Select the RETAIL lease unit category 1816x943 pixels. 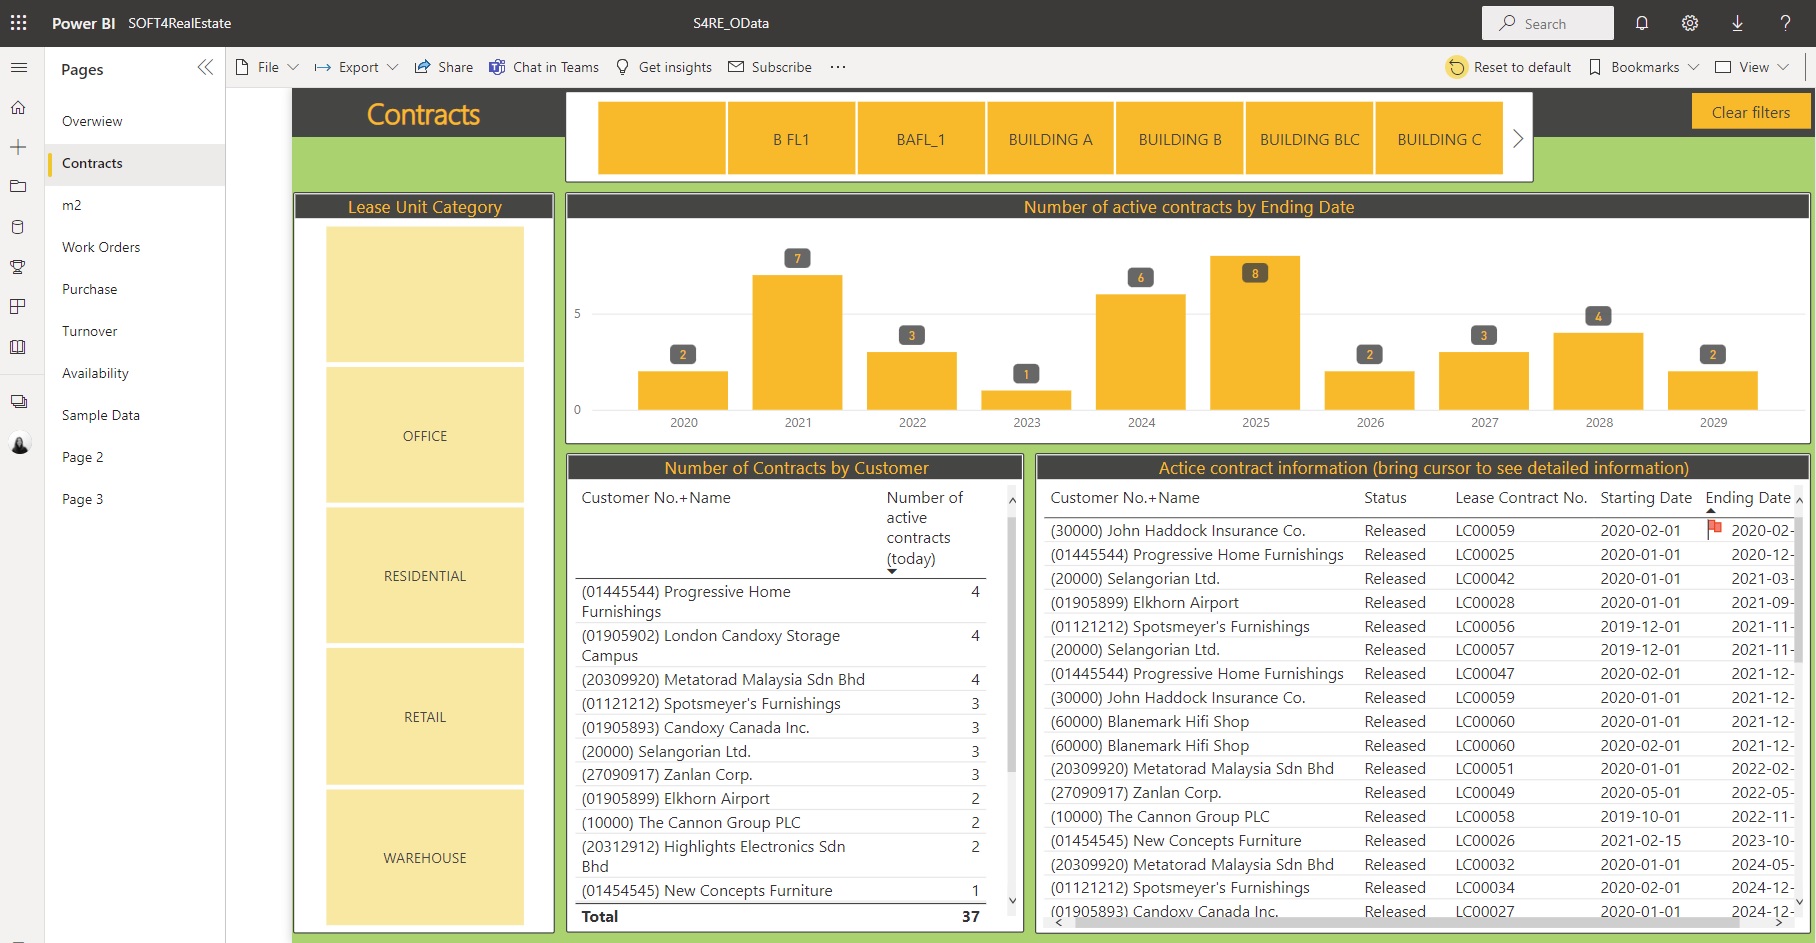pyautogui.click(x=424, y=716)
